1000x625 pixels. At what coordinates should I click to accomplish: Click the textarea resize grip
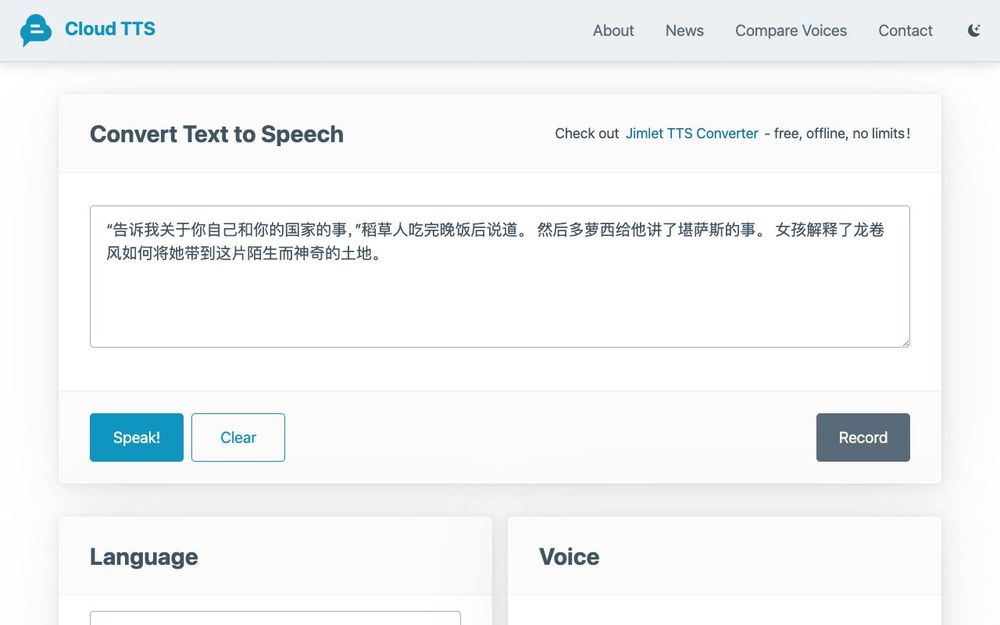[x=906, y=343]
